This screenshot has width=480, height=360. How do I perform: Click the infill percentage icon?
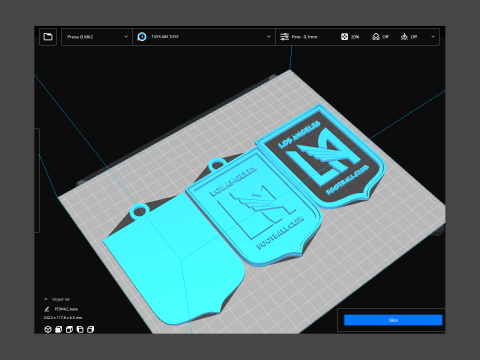pyautogui.click(x=344, y=37)
